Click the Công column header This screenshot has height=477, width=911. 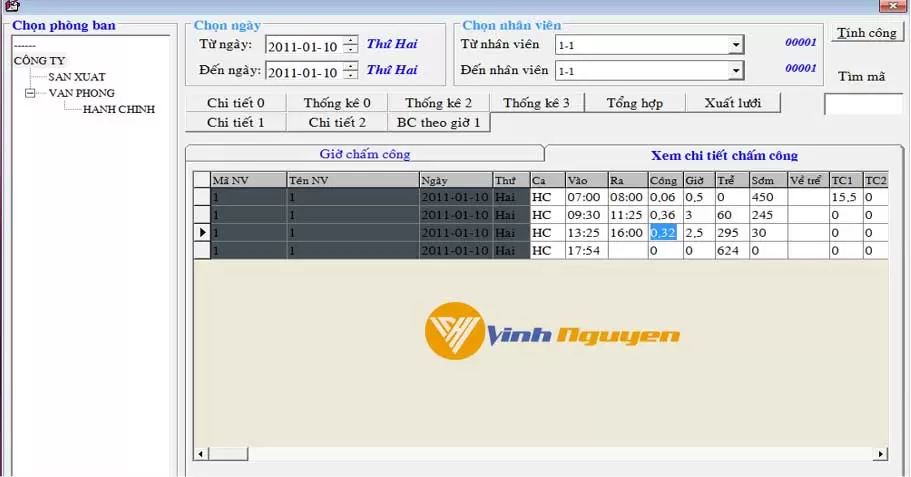(x=666, y=180)
